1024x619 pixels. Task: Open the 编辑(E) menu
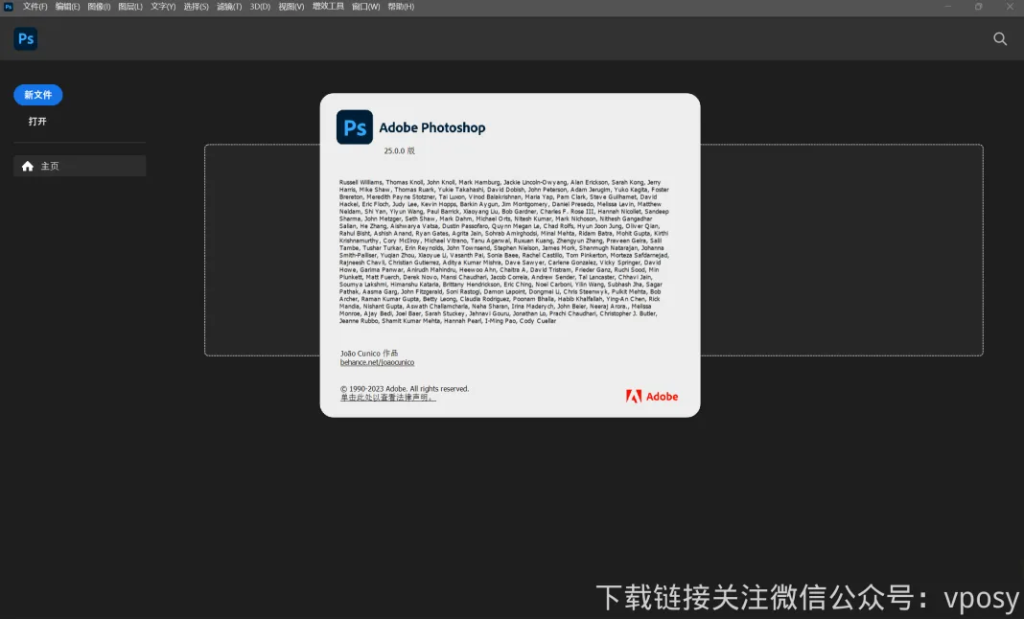[67, 7]
